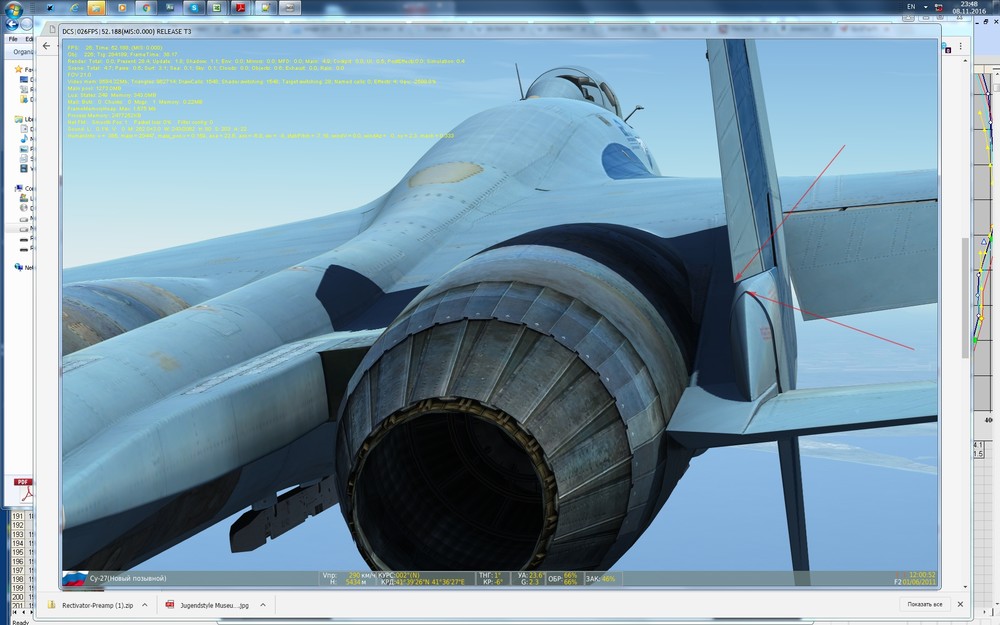The width and height of the screenshot is (1000, 625).
Task: Expand the Jugendstyle Museum jpg download options
Action: tap(262, 605)
